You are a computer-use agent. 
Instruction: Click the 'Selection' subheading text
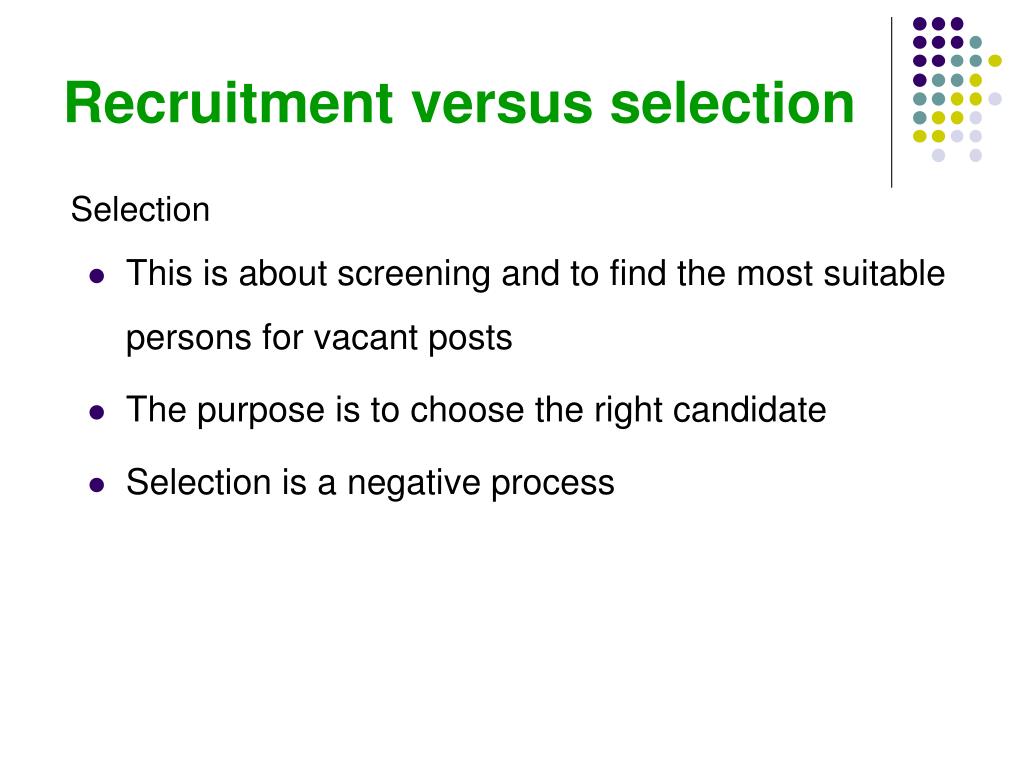pos(140,210)
